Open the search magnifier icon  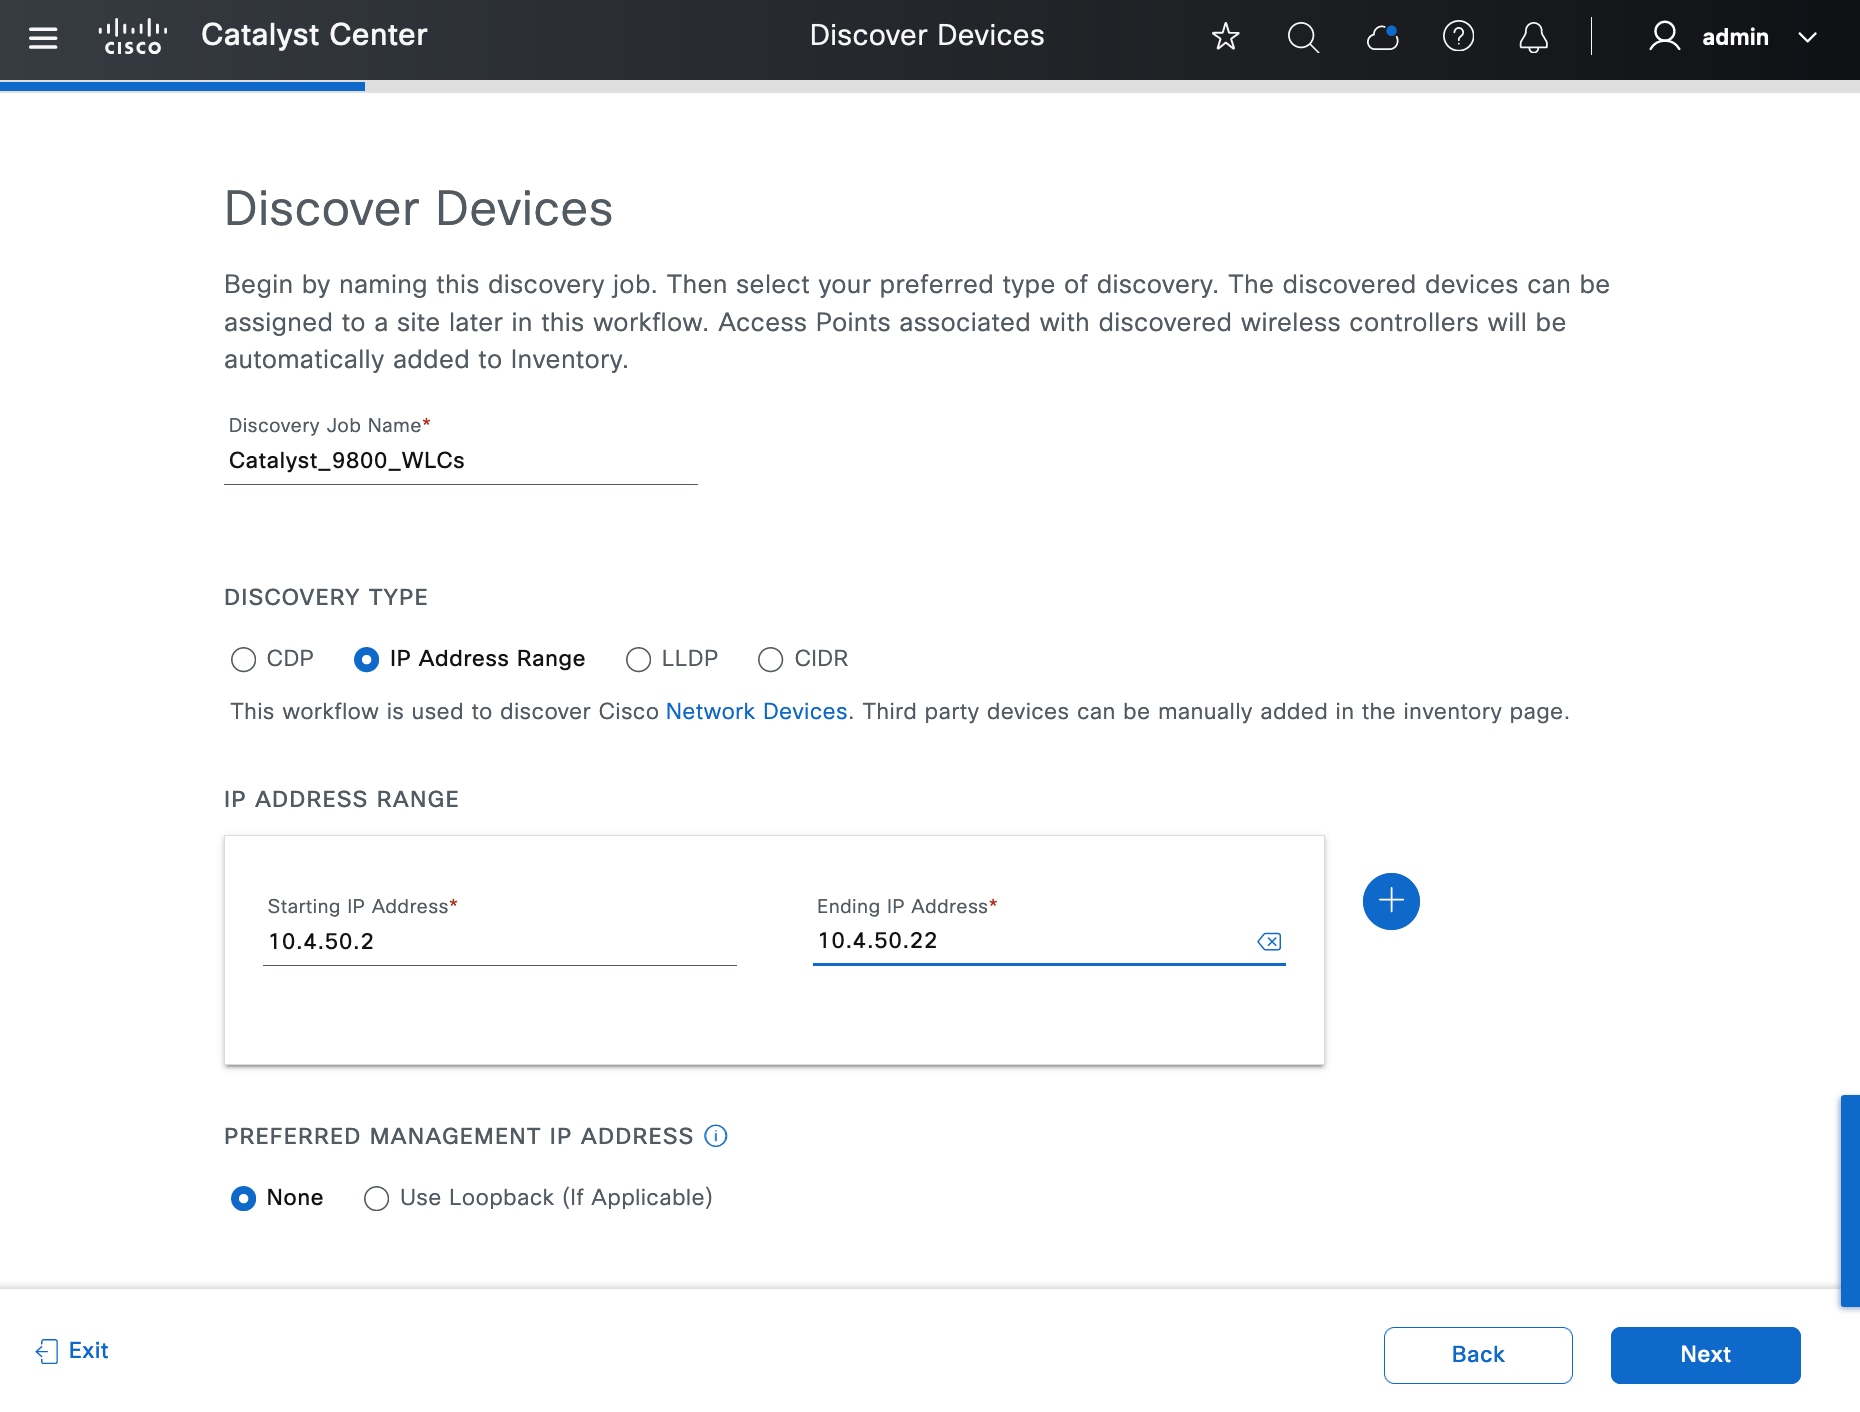(1302, 38)
